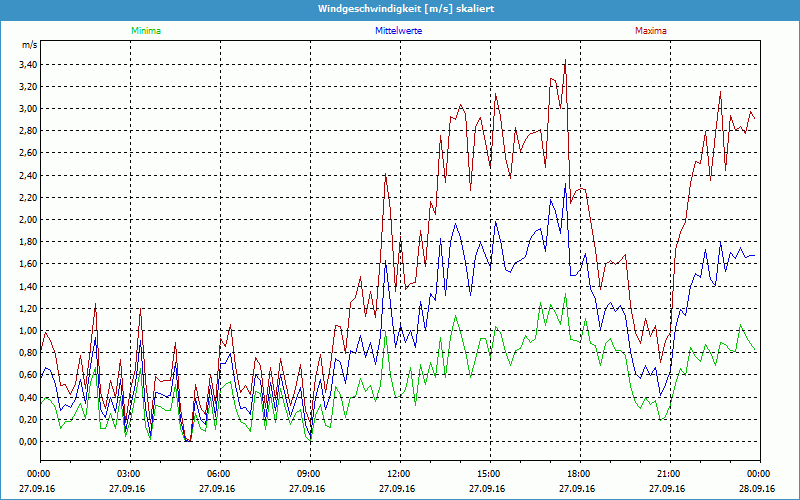The width and height of the screenshot is (800, 500).
Task: Click the 06:00 time axis label
Action: tap(219, 474)
